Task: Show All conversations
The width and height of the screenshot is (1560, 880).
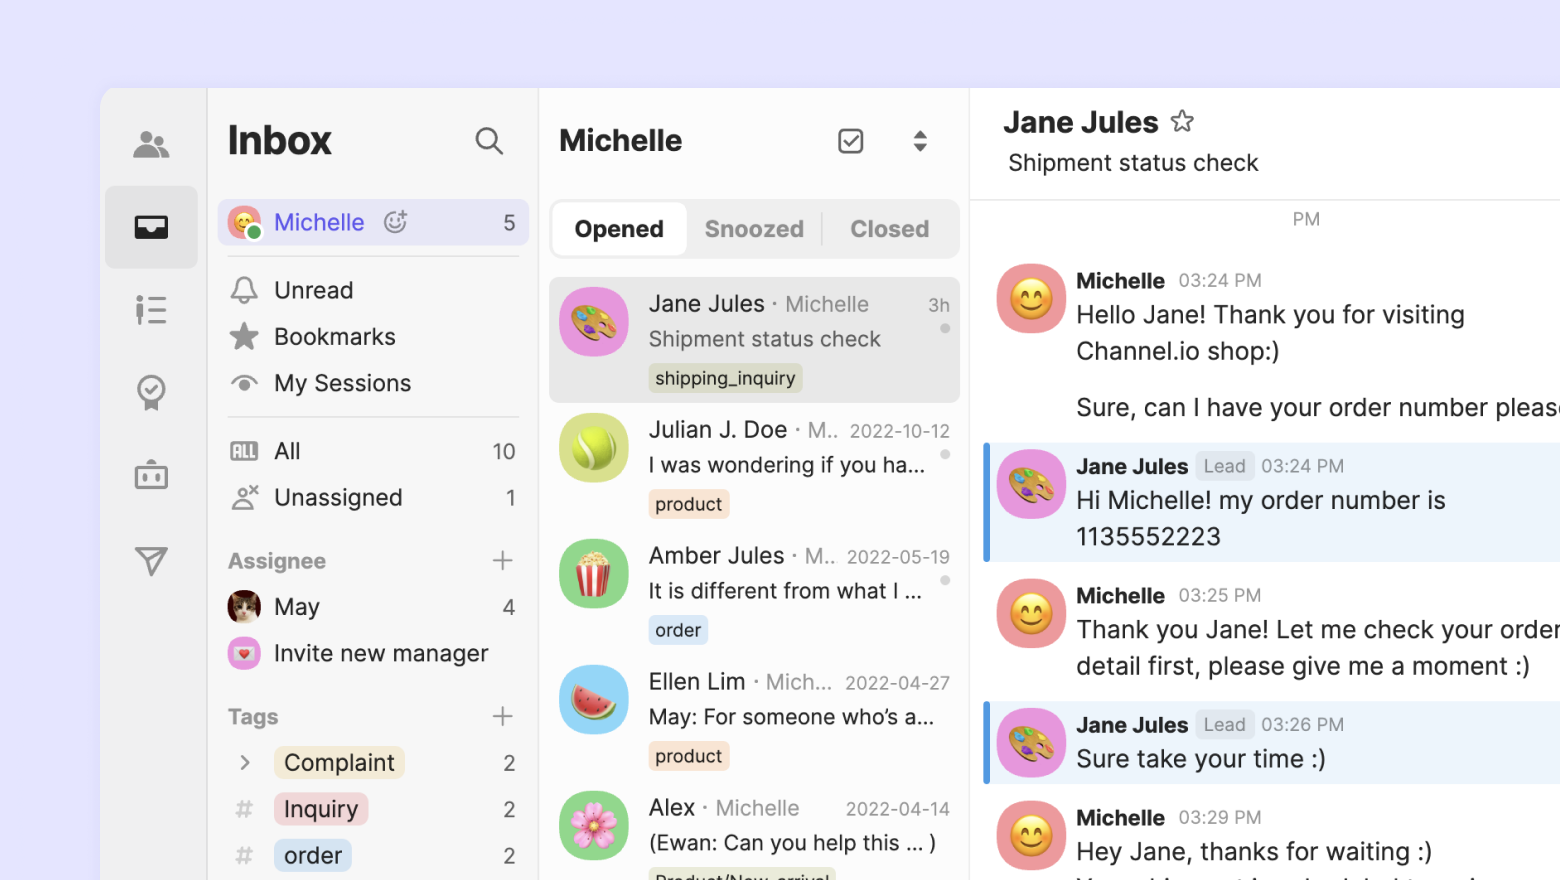Action: 374,451
